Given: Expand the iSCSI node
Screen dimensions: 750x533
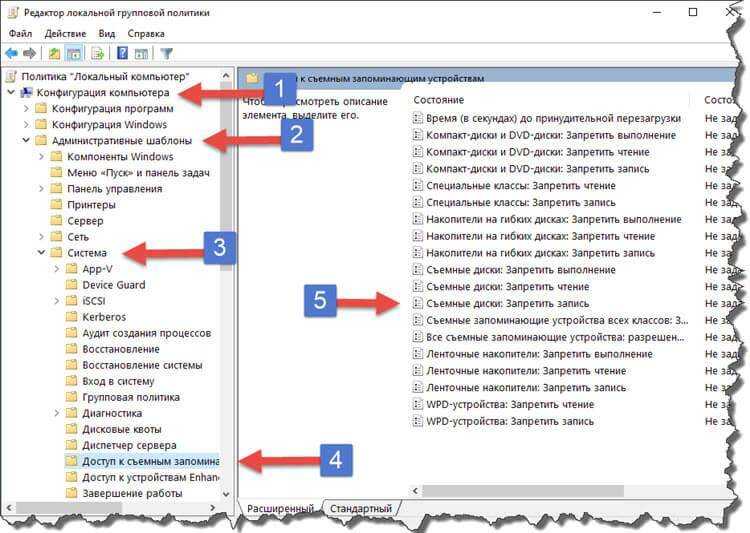Looking at the screenshot, I should pos(57,301).
